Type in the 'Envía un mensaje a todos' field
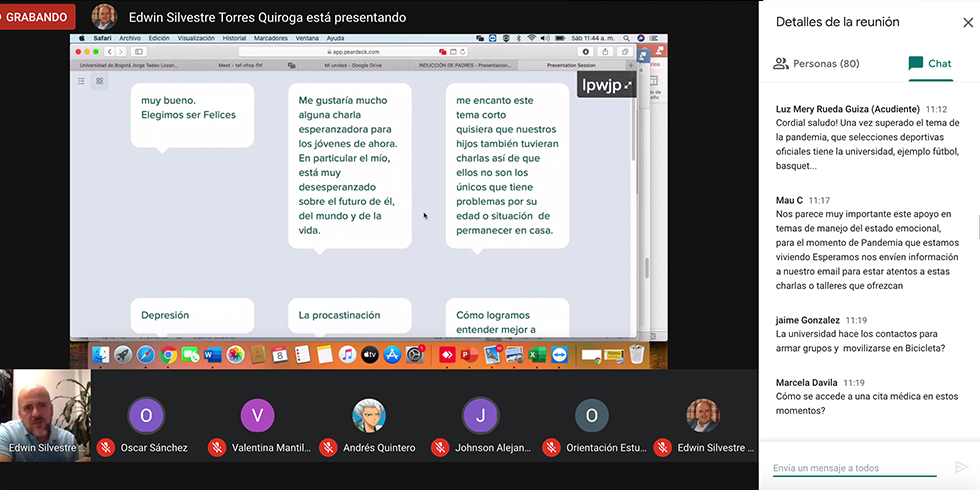 click(855, 467)
